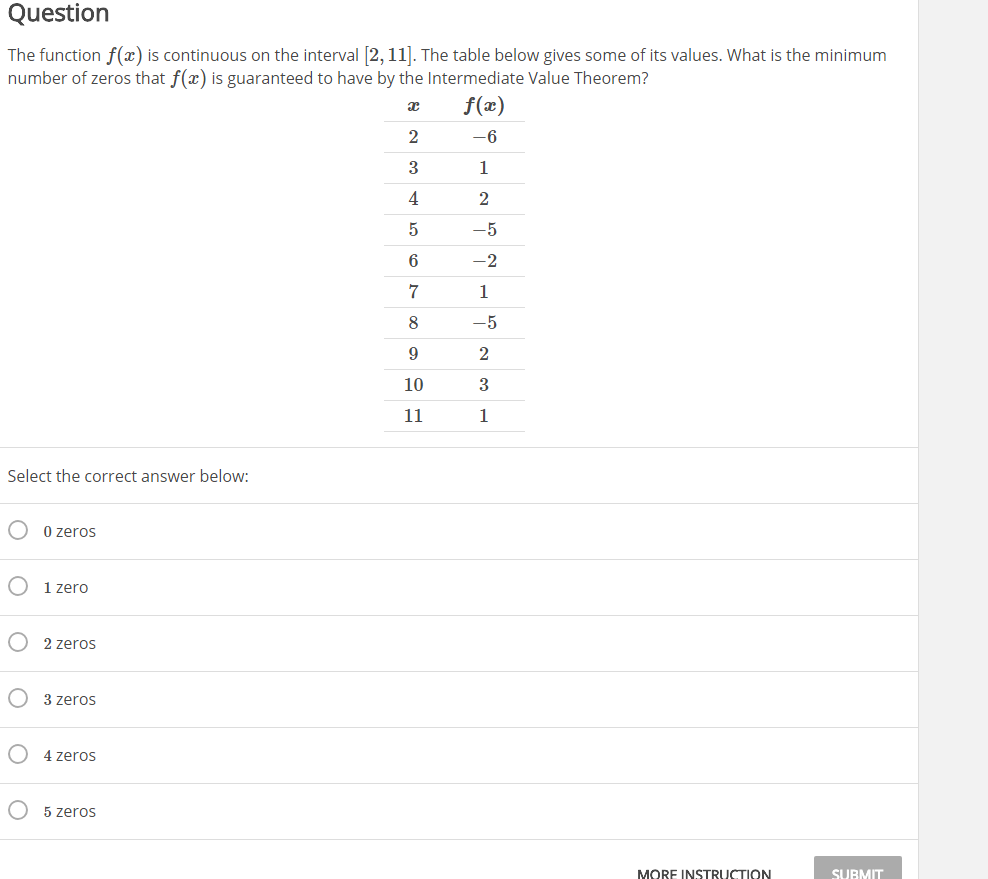Click the table column header x

(x=413, y=106)
